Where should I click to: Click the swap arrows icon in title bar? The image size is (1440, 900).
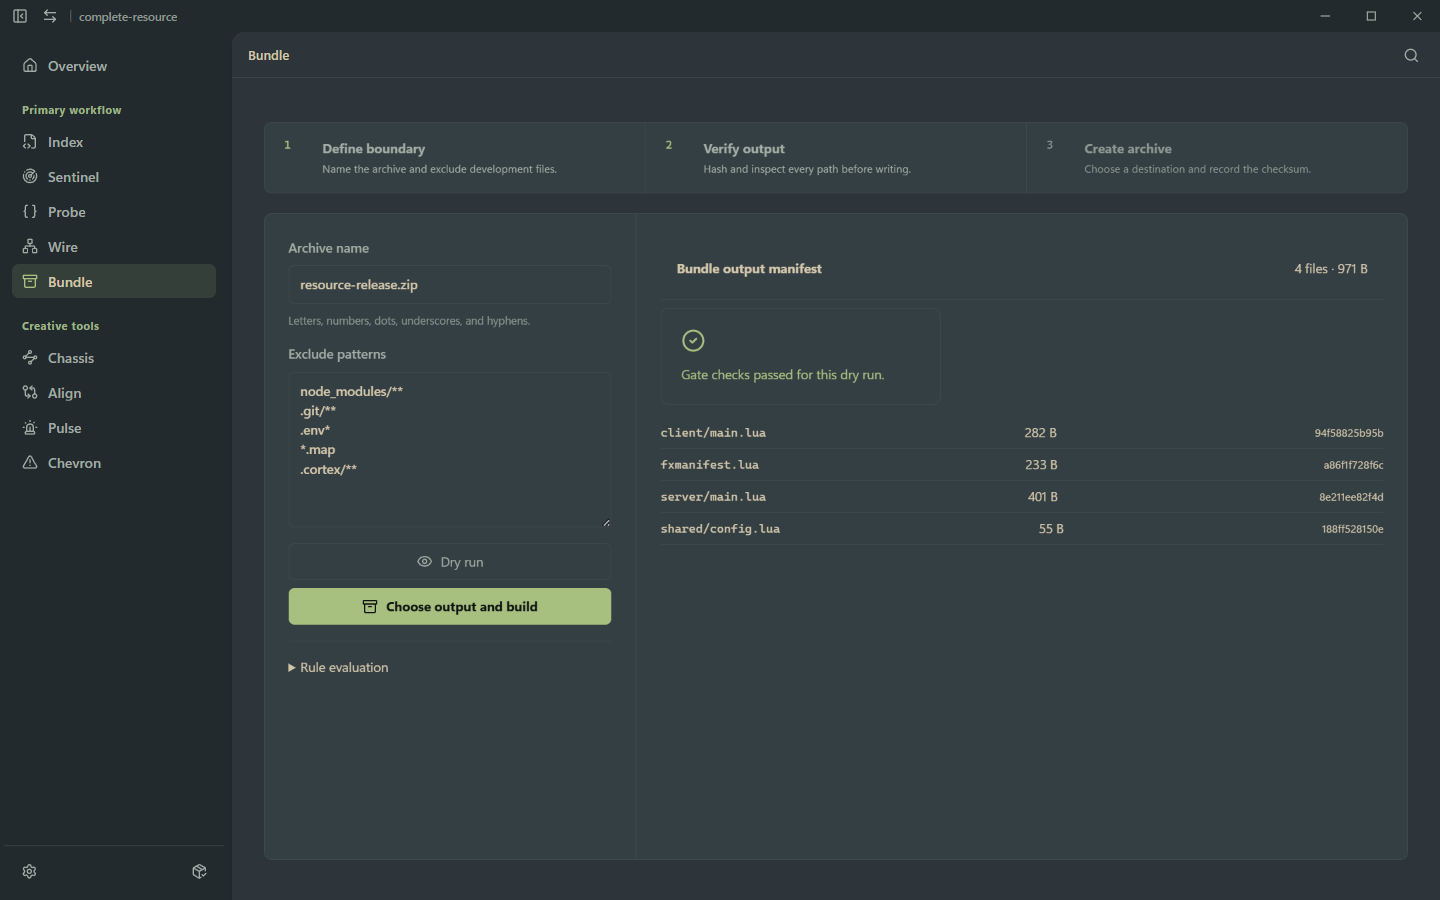[50, 16]
